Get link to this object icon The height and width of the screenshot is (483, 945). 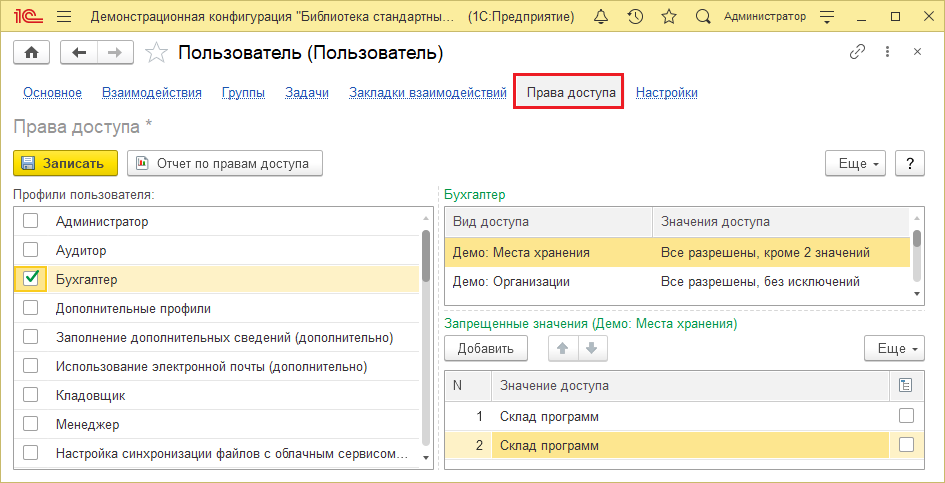point(857,52)
